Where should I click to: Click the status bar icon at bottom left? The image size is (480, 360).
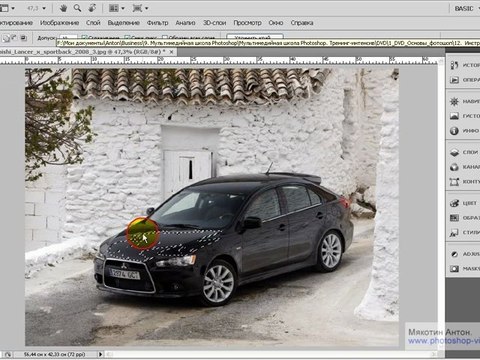(x=7, y=354)
